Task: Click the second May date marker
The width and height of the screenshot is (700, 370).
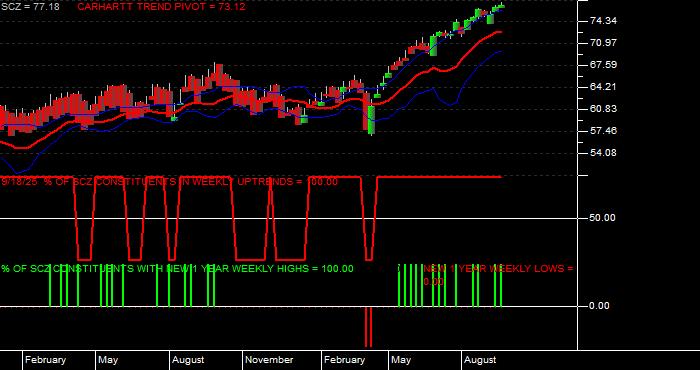Action: click(x=400, y=360)
